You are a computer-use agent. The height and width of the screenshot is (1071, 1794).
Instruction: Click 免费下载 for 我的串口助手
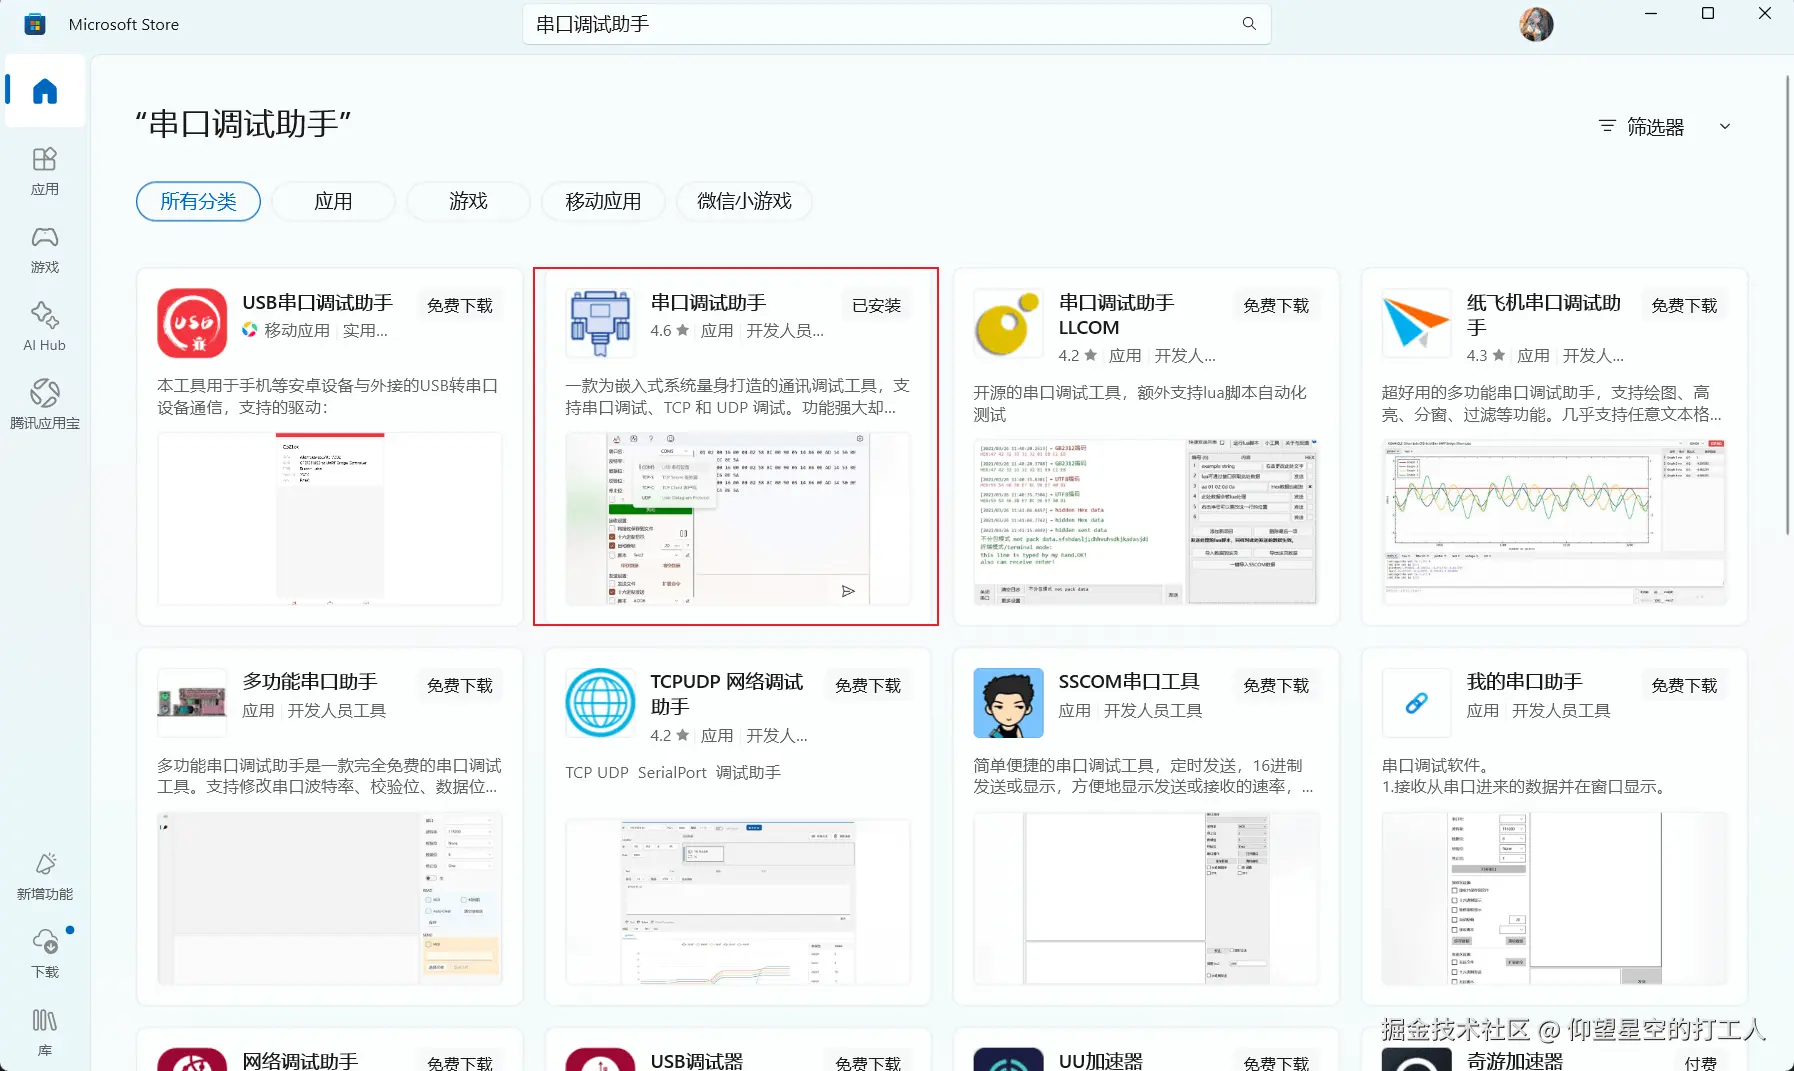(x=1684, y=685)
